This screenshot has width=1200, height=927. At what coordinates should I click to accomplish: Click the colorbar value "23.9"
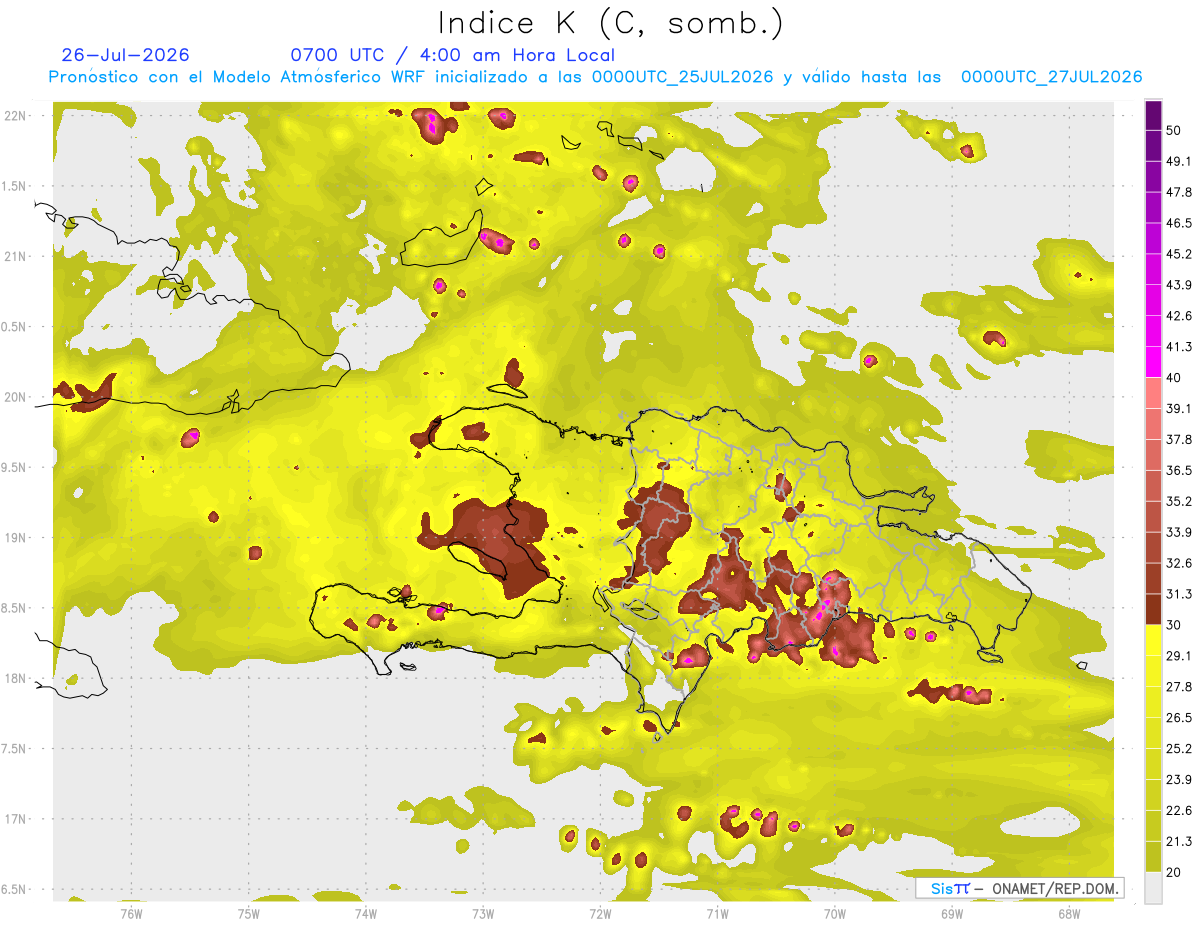1180,779
